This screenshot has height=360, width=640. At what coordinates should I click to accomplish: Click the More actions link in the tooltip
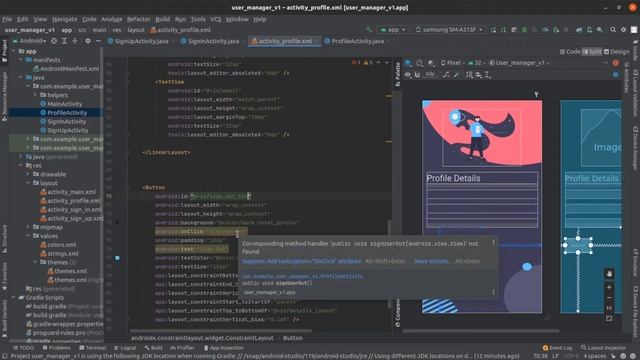pos(432,261)
